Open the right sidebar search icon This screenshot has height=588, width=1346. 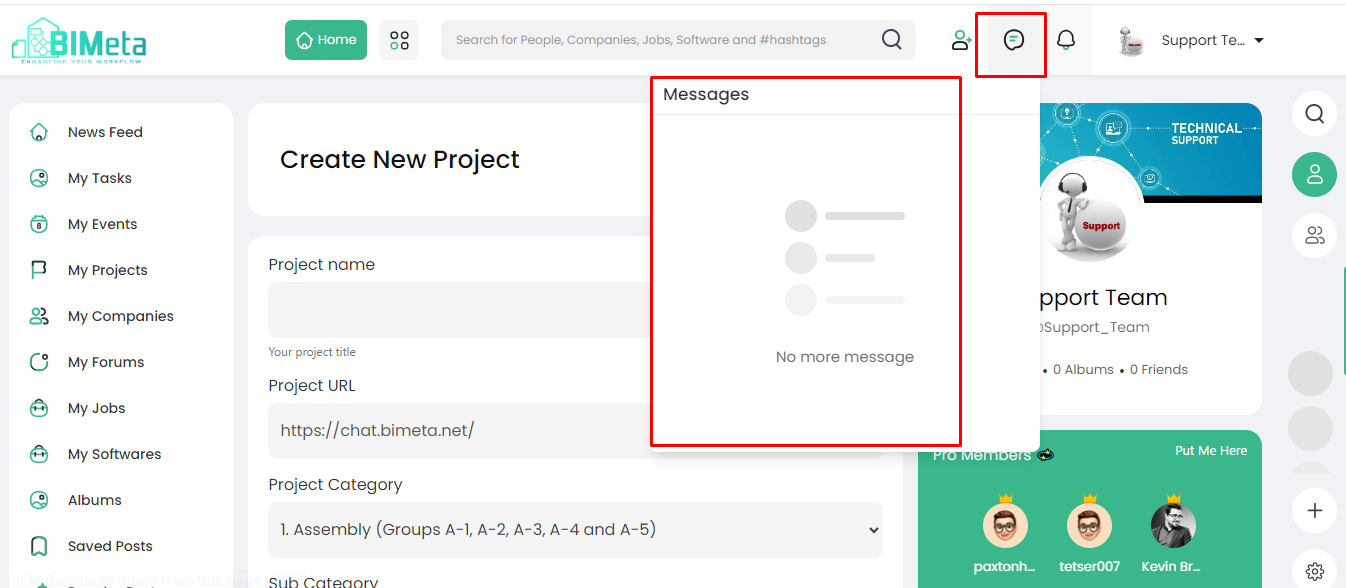point(1314,114)
